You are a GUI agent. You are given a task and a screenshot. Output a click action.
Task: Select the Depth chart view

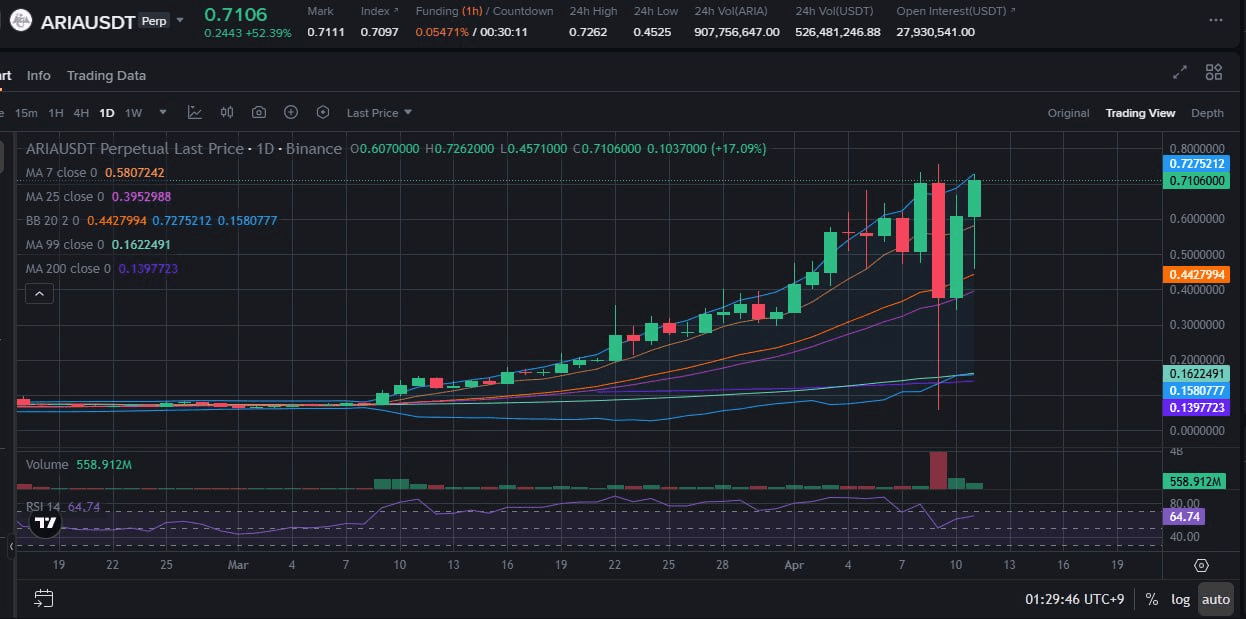pos(1207,113)
